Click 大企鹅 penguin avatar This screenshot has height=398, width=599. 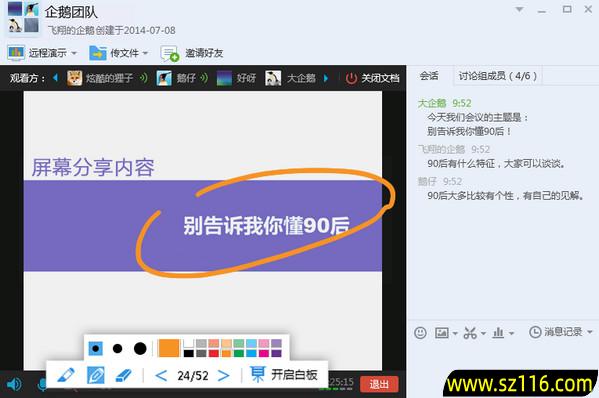point(273,78)
